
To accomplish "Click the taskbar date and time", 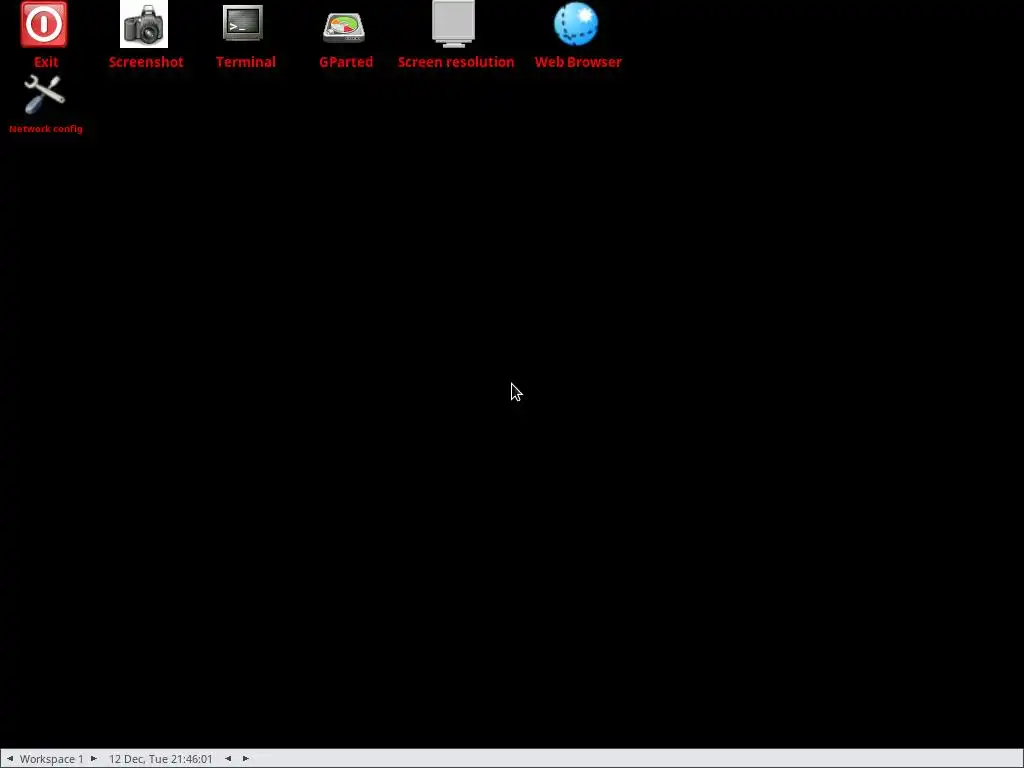I will point(161,759).
